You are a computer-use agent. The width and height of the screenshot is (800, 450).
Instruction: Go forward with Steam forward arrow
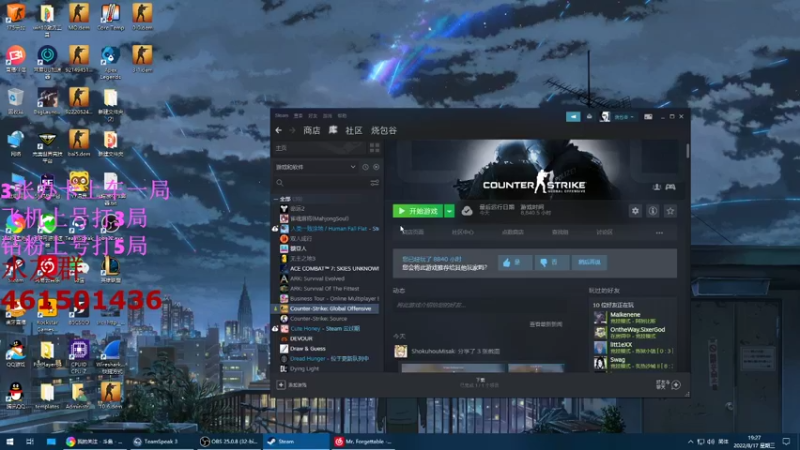292,131
